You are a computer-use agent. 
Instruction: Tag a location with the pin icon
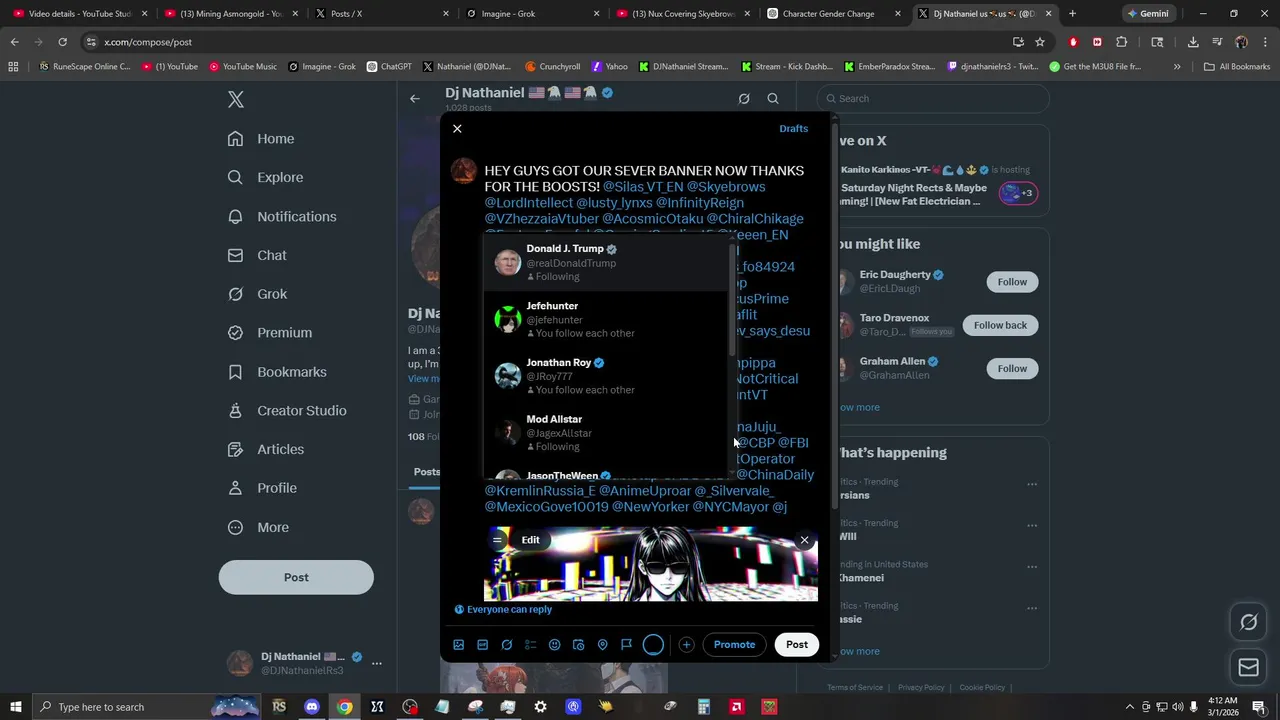[603, 645]
